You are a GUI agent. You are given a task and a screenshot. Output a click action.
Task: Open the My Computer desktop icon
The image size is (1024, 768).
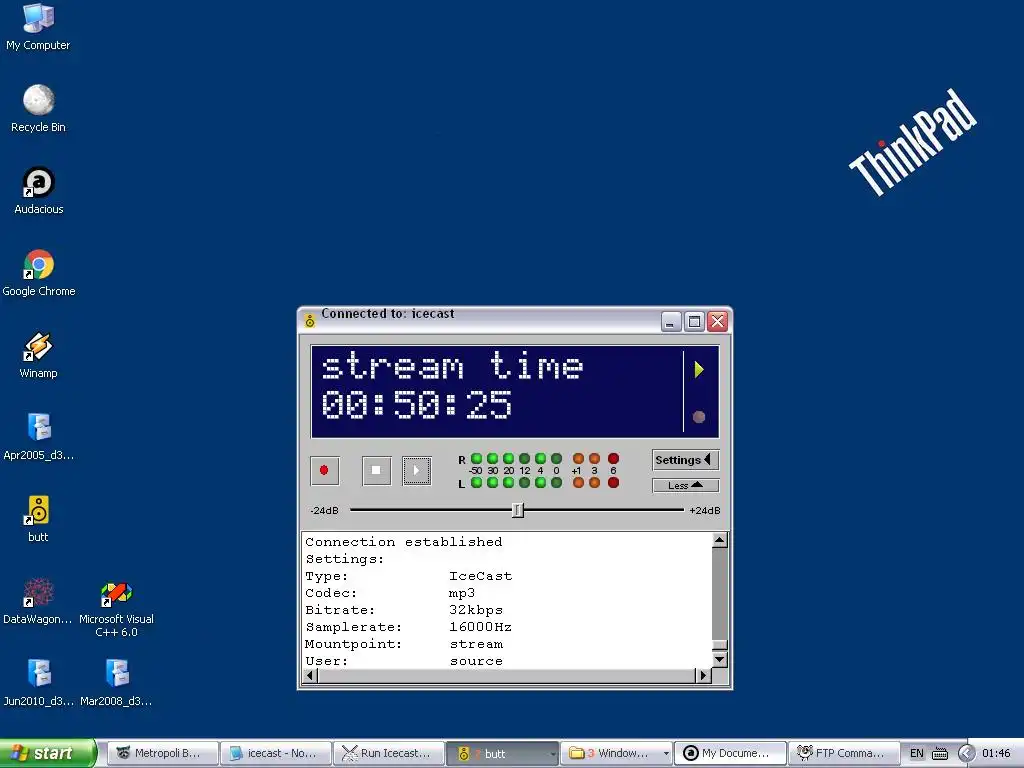point(38,27)
